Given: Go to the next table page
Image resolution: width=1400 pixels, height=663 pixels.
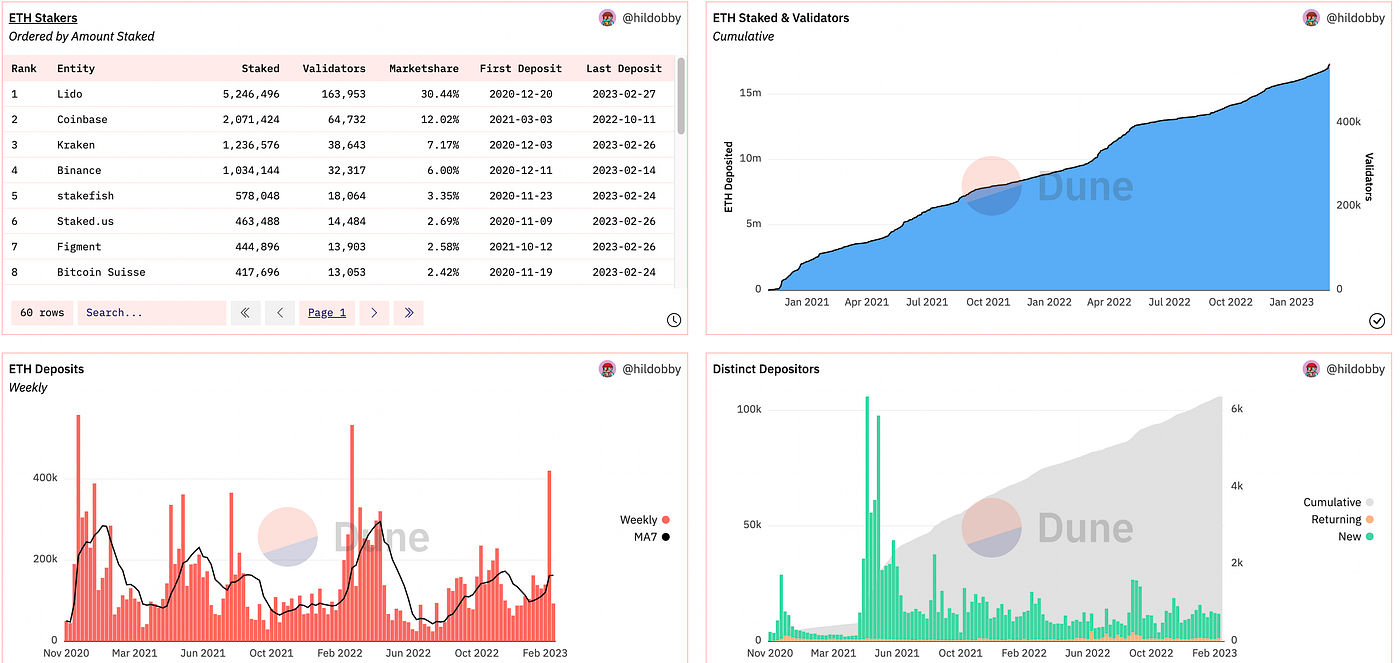Looking at the screenshot, I should (x=374, y=313).
